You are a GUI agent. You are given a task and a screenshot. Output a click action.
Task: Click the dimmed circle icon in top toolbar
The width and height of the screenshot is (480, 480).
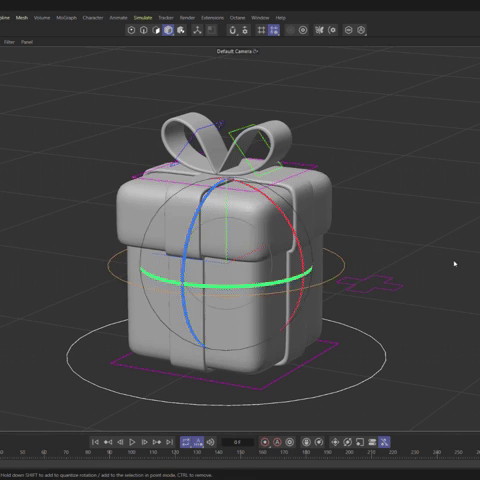[x=291, y=30]
